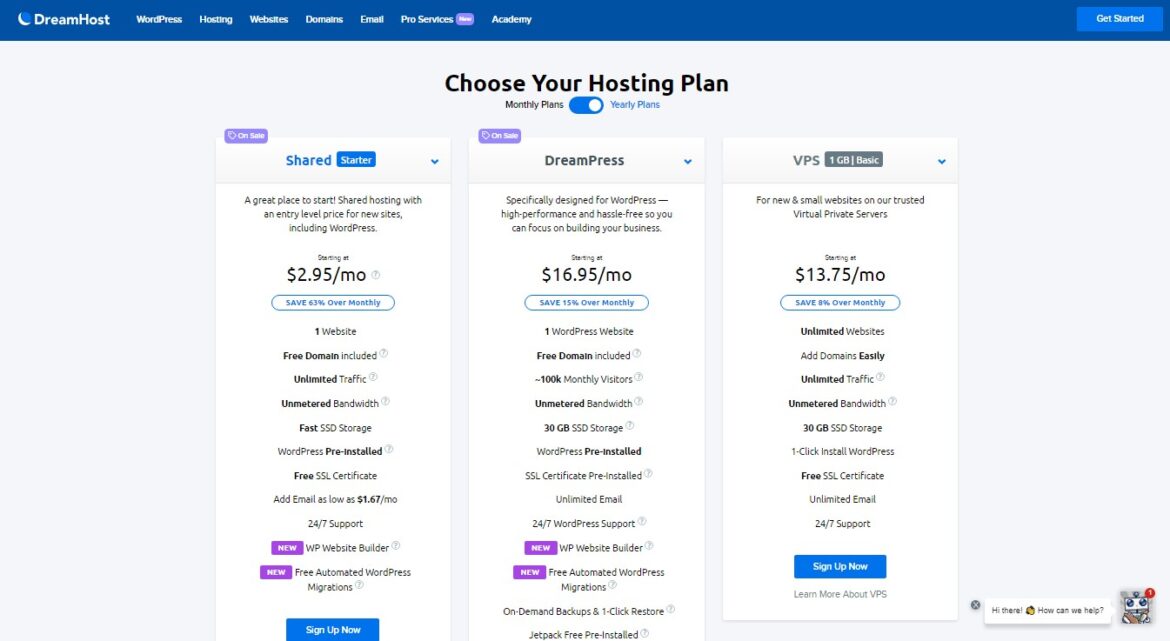Viewport: 1170px width, 641px height.
Task: Click help icon for DreamPress 30 GB SSD Storage
Action: coord(630,425)
